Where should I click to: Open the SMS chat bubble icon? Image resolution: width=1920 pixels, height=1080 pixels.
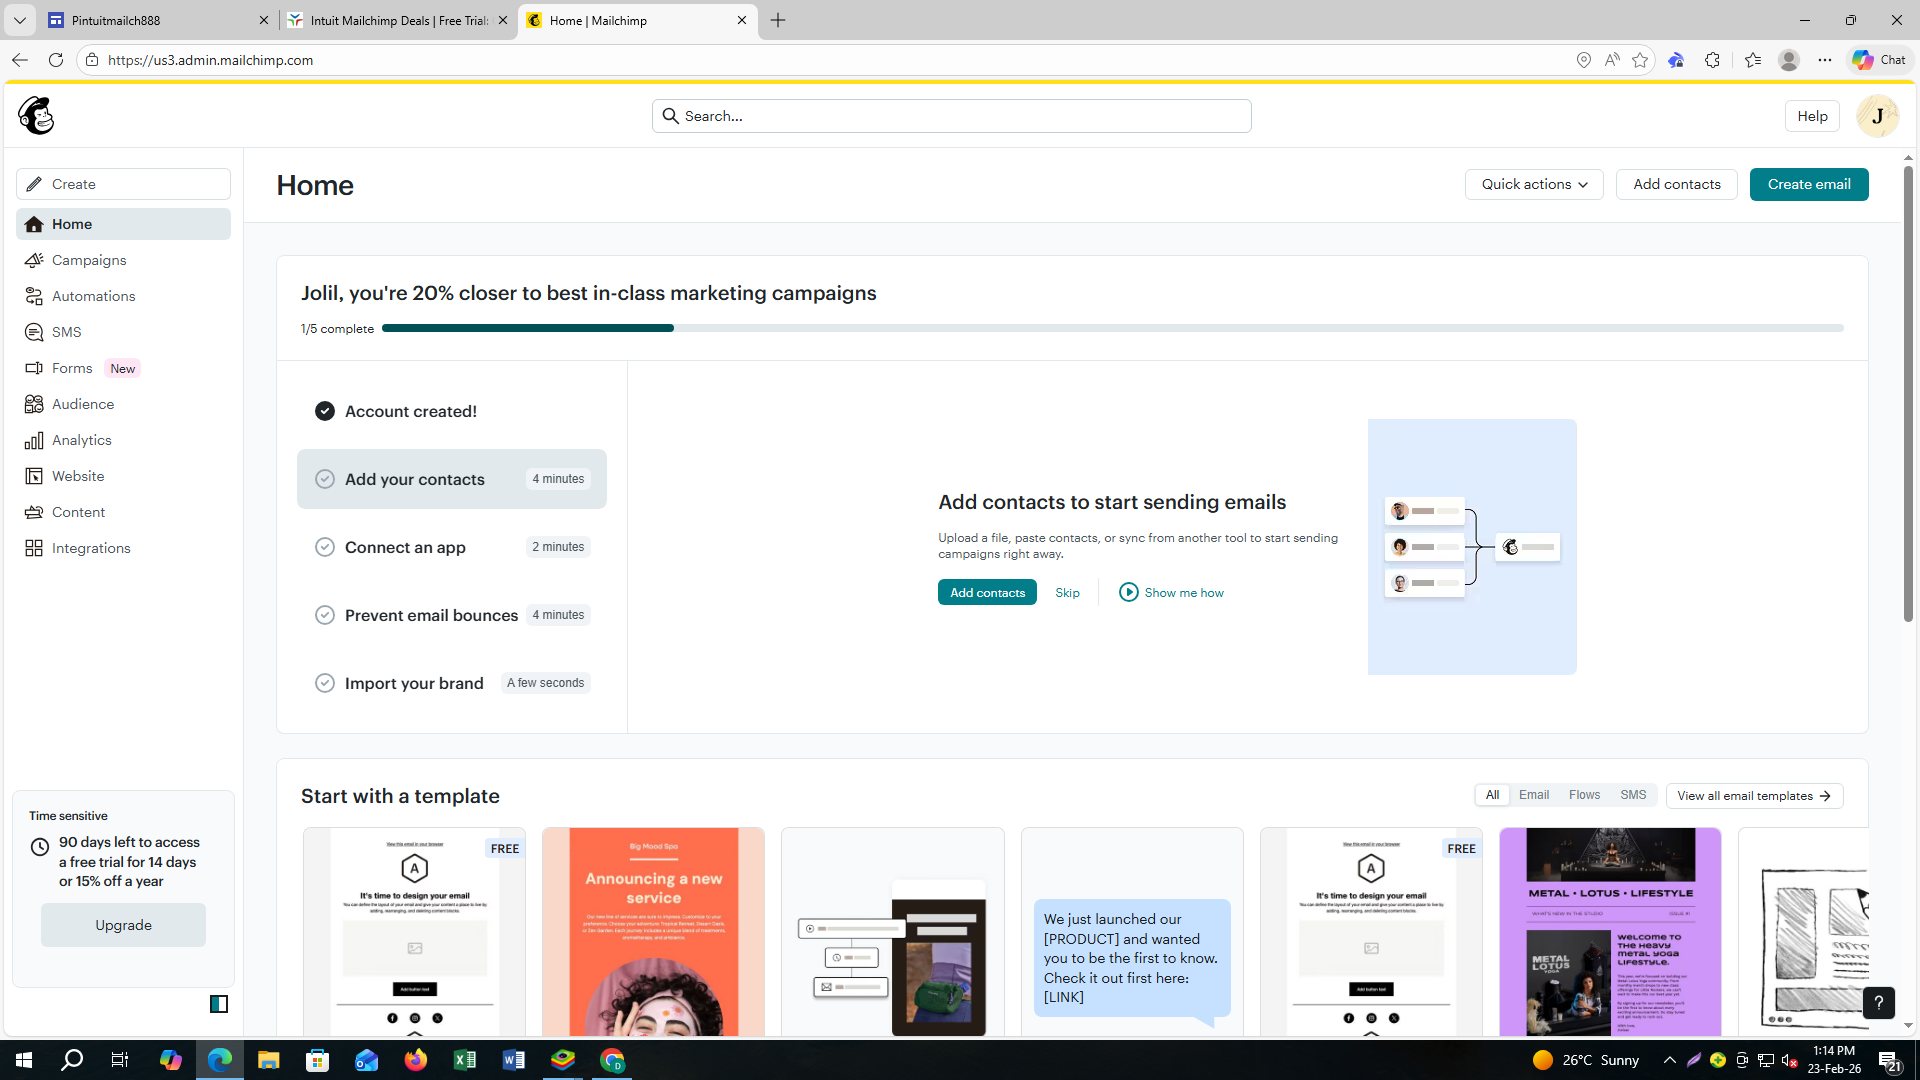[34, 332]
